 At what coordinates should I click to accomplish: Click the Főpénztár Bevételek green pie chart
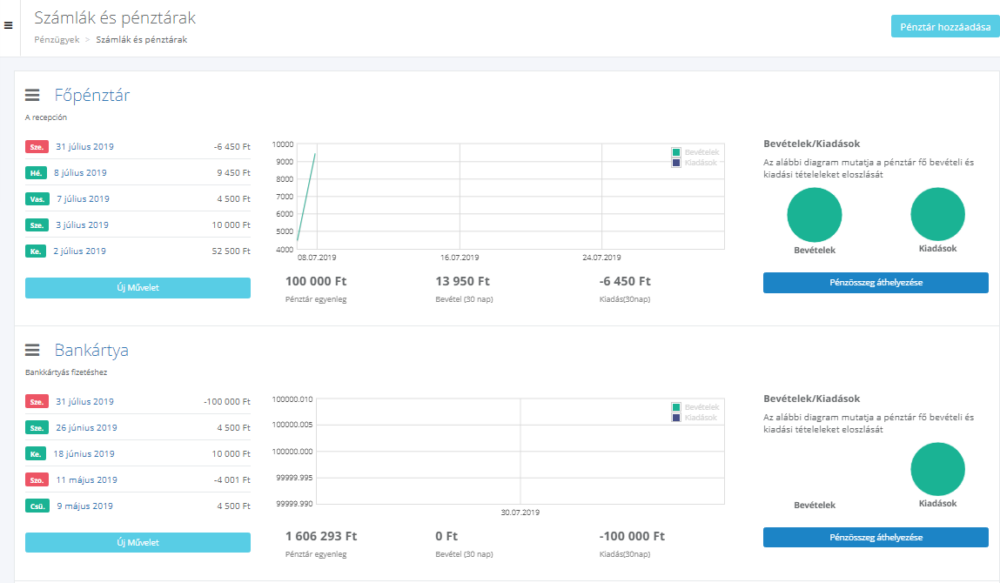(x=814, y=215)
